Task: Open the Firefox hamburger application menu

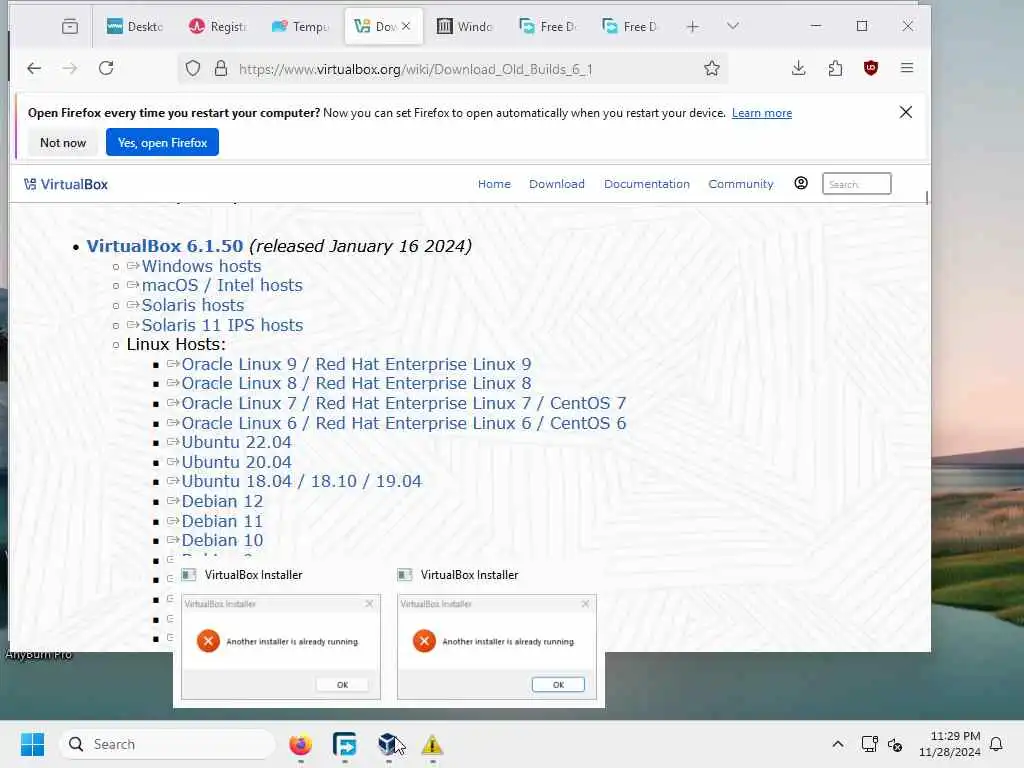Action: [x=906, y=68]
